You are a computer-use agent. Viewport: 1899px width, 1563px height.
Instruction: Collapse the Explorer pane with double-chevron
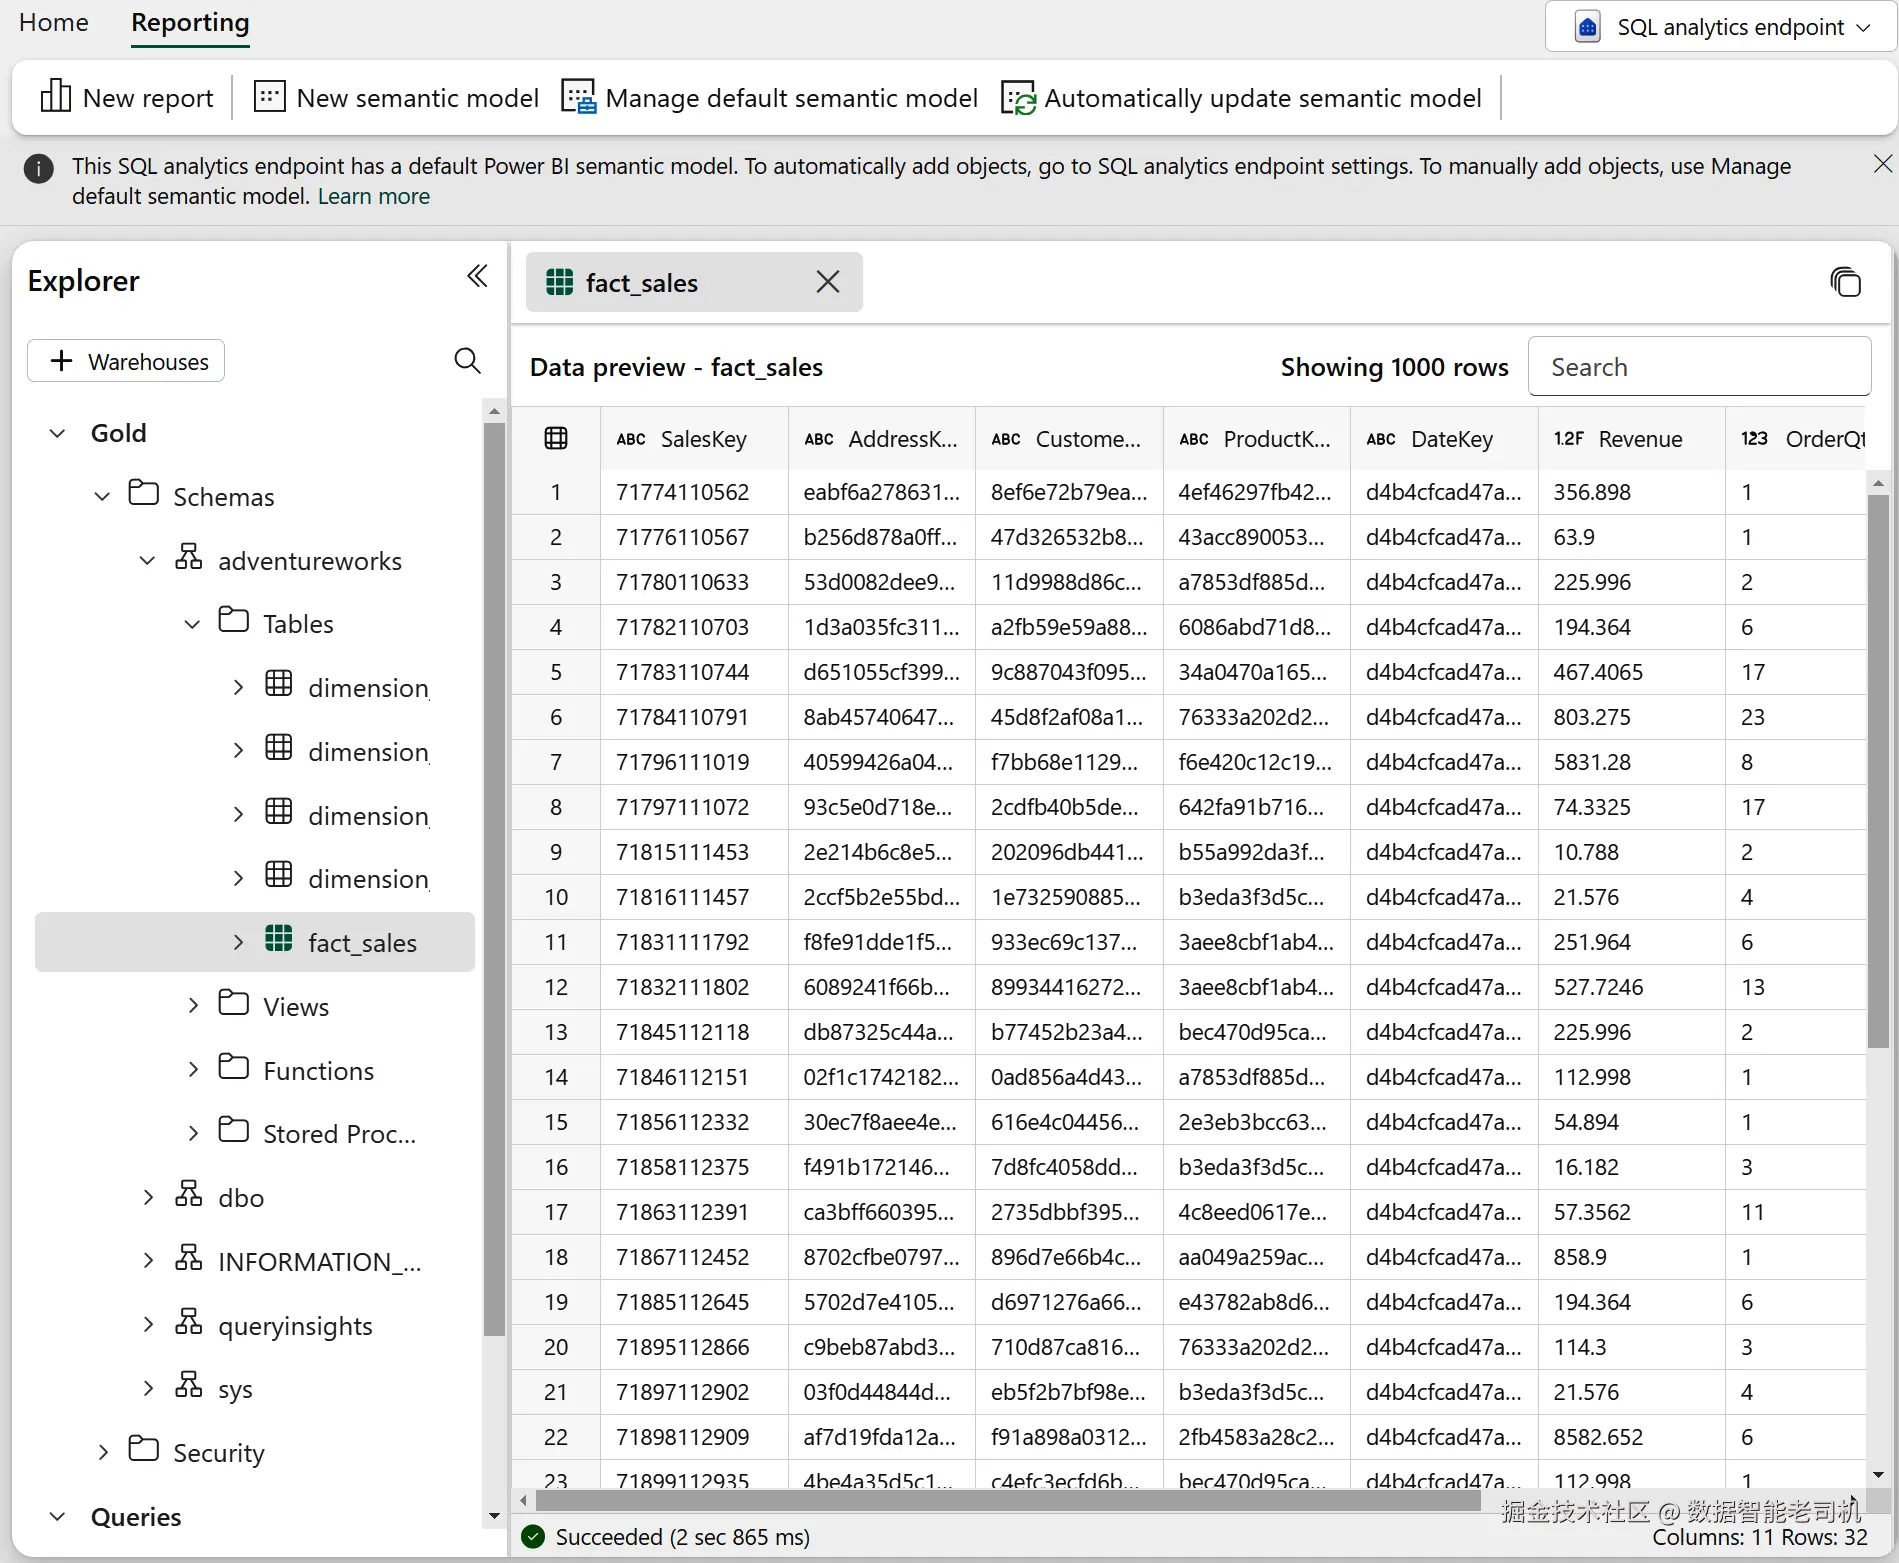477,276
